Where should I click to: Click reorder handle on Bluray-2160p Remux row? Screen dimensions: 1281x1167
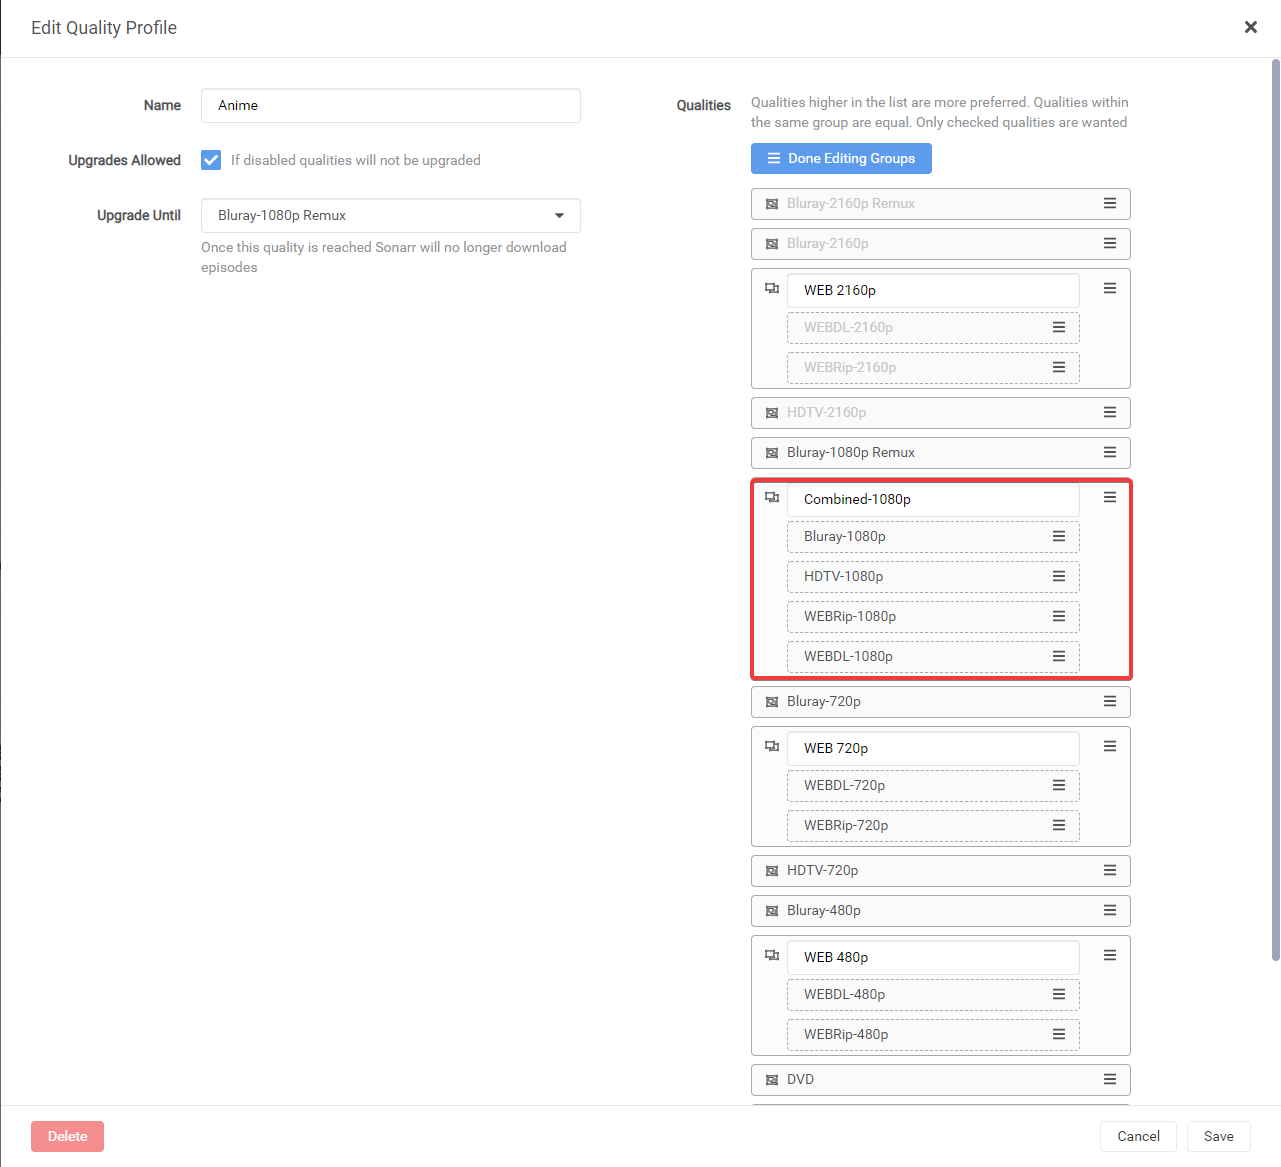(x=1110, y=203)
